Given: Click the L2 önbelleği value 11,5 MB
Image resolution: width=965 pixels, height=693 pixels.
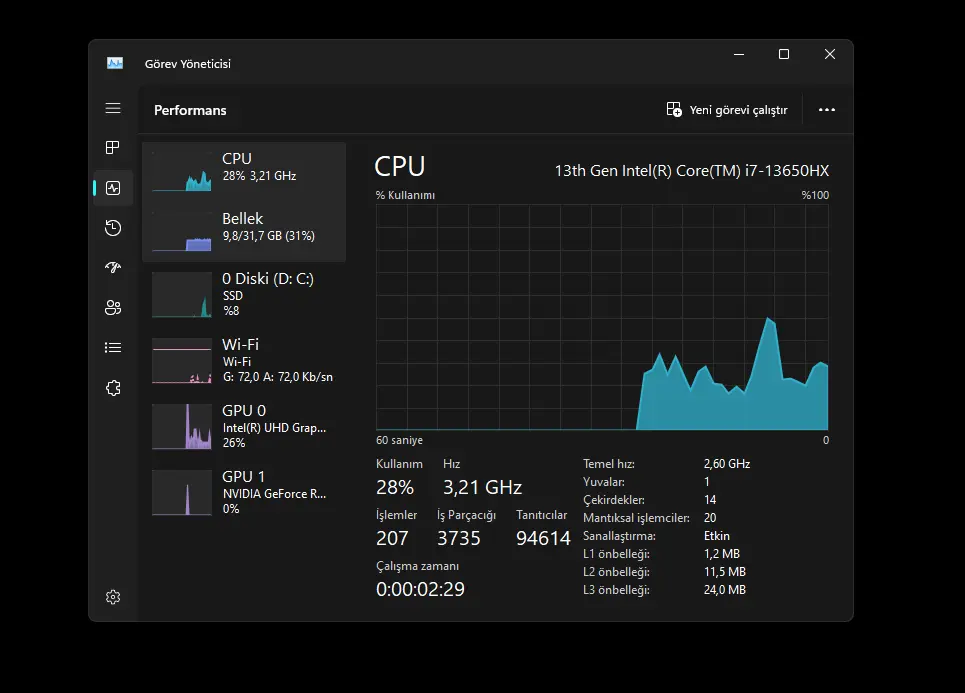Looking at the screenshot, I should 725,572.
